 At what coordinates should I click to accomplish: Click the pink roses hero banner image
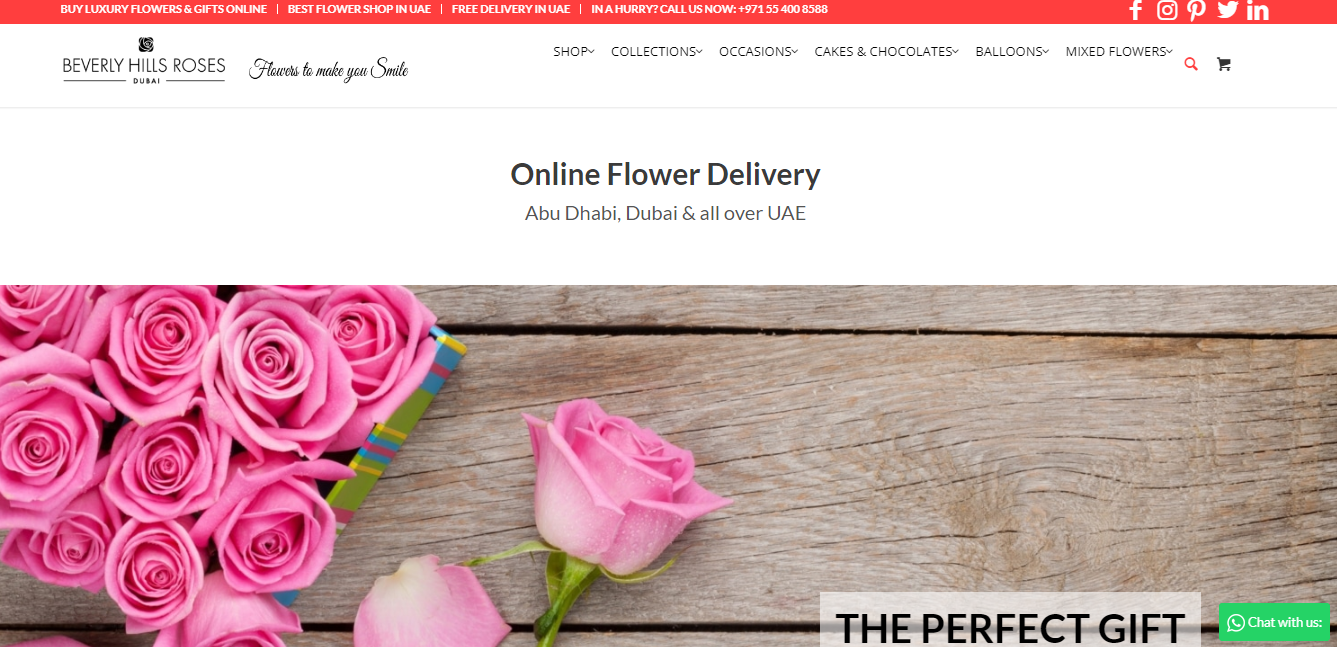coord(668,466)
